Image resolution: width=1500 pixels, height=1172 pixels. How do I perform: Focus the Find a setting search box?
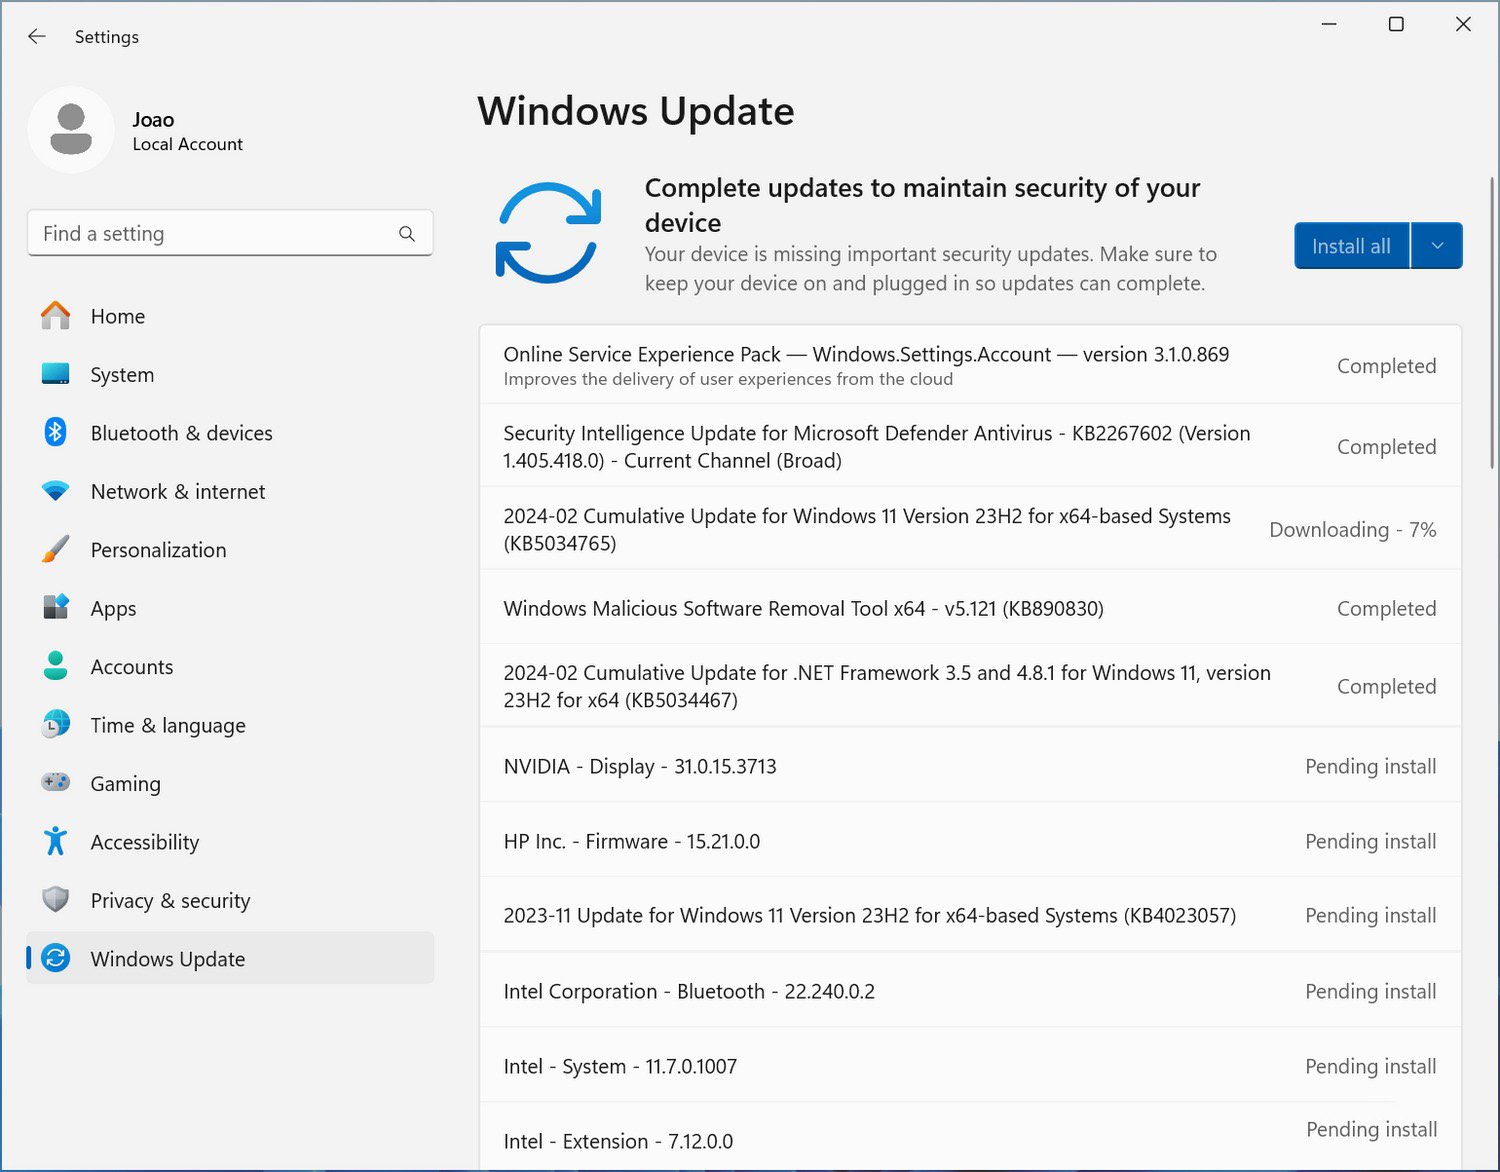(x=230, y=233)
